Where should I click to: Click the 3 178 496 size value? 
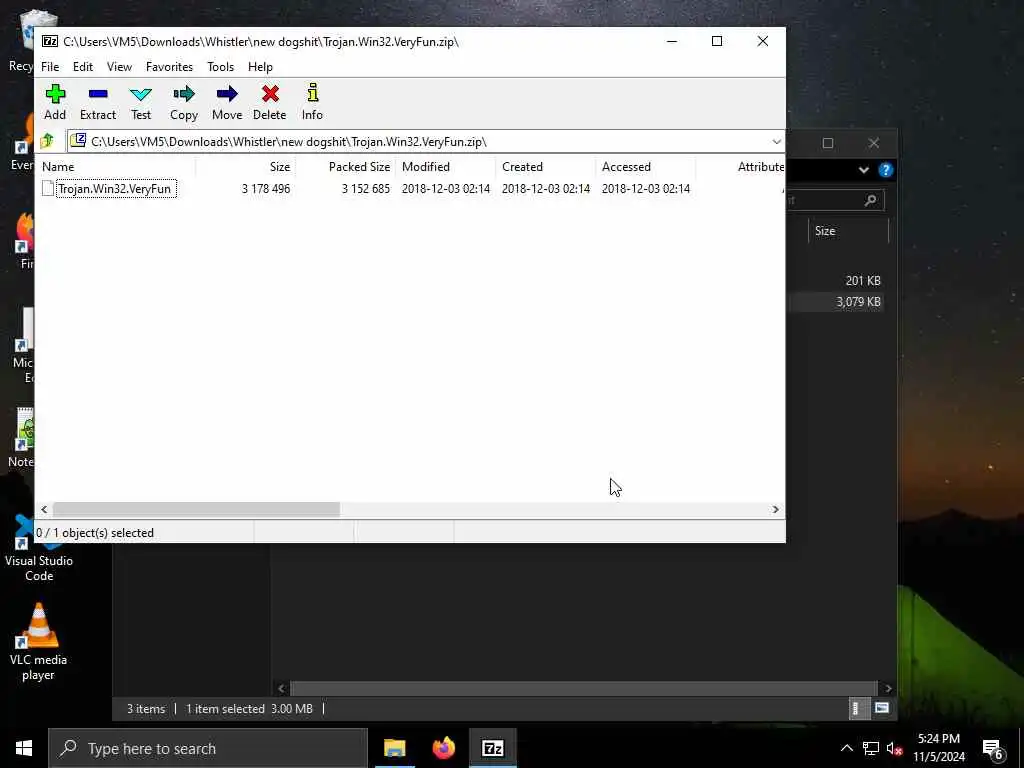pyautogui.click(x=266, y=189)
